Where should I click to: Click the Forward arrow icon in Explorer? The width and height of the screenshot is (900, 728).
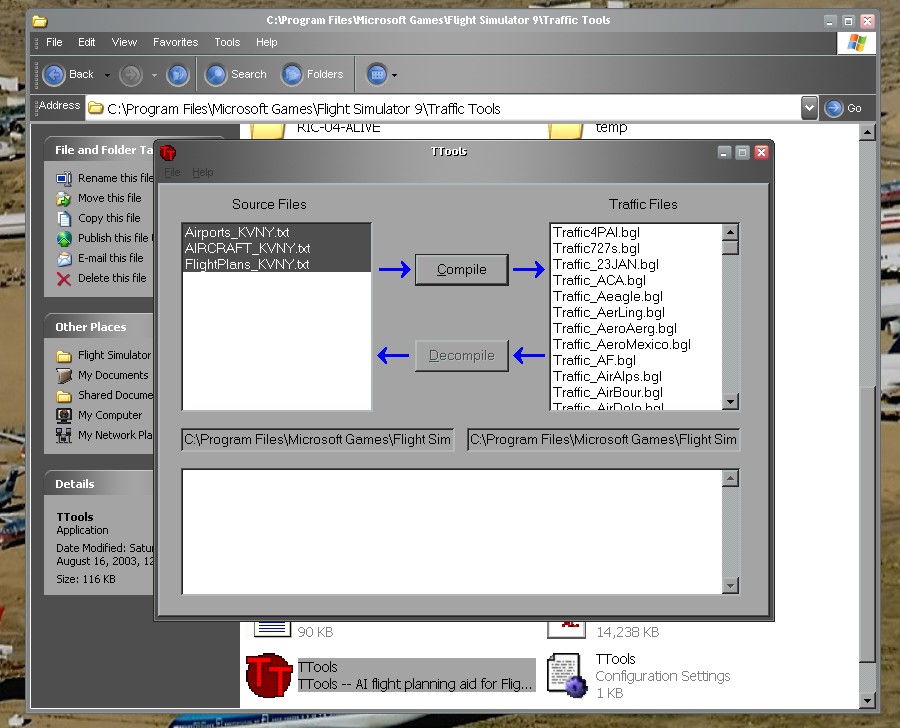(x=131, y=75)
